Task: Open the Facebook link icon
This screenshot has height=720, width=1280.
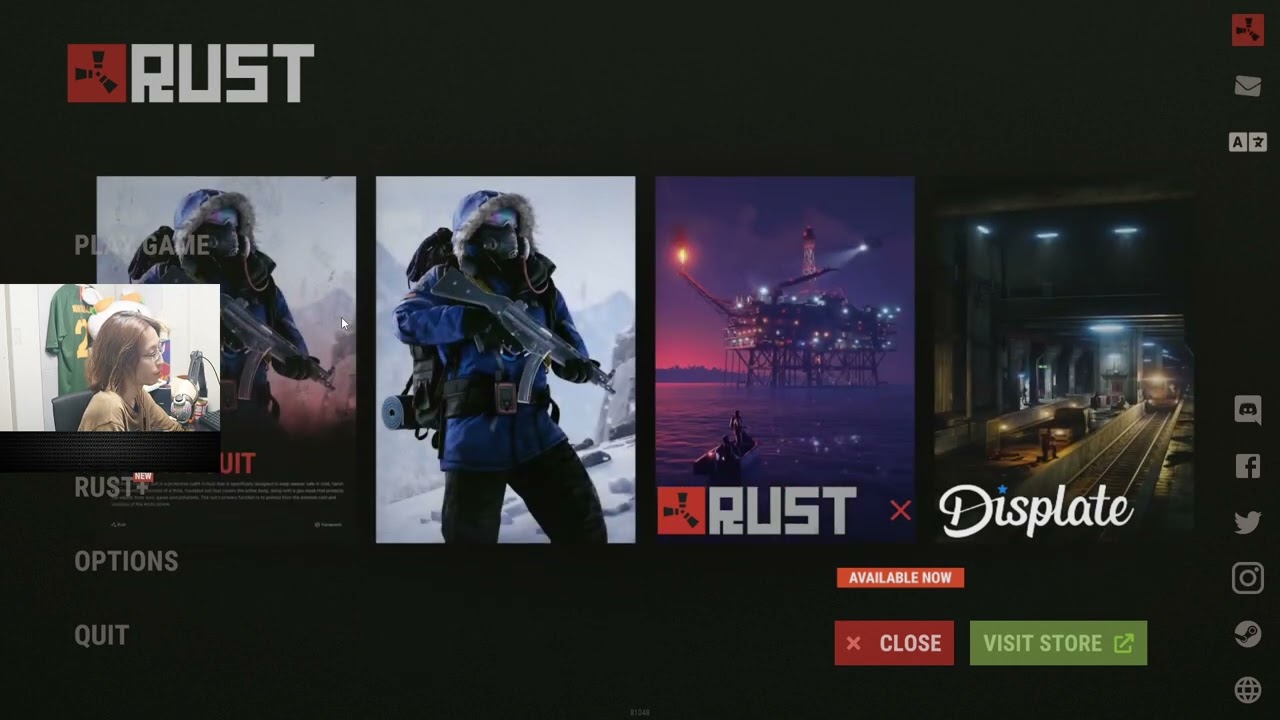Action: (x=1248, y=466)
